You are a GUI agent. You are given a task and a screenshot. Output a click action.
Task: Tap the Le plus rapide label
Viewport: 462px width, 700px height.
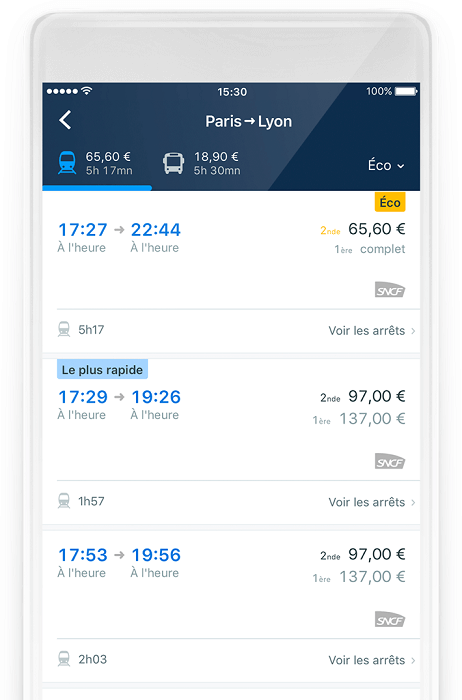[x=102, y=369]
